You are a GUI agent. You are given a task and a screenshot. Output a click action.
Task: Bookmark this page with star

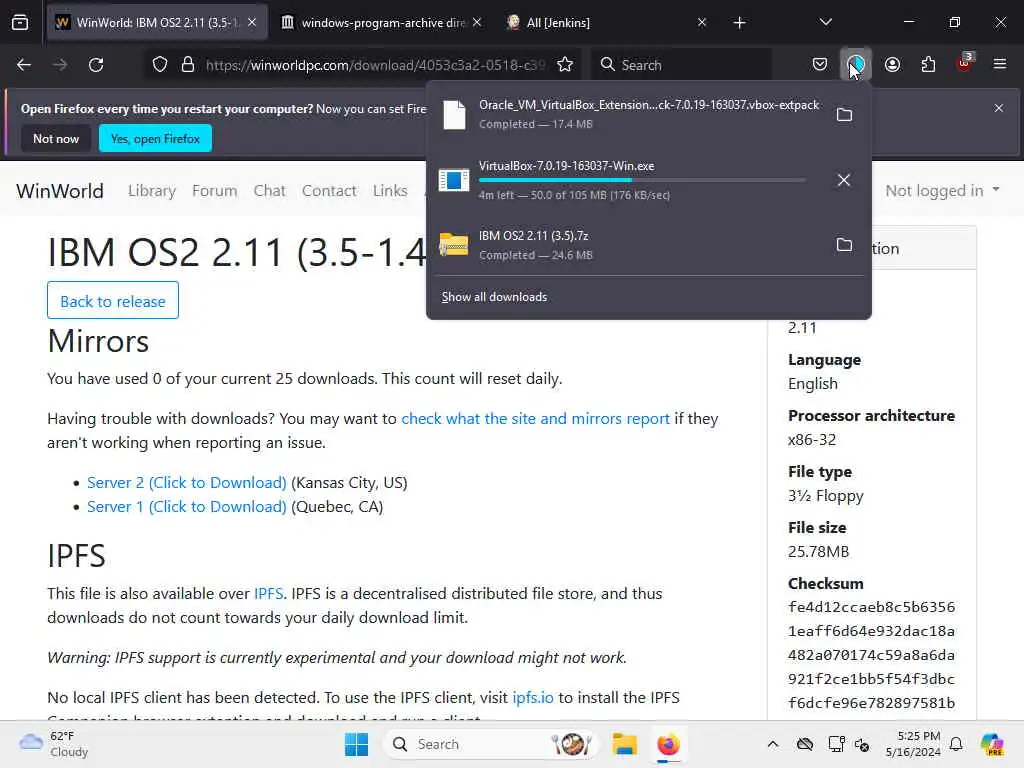click(565, 65)
